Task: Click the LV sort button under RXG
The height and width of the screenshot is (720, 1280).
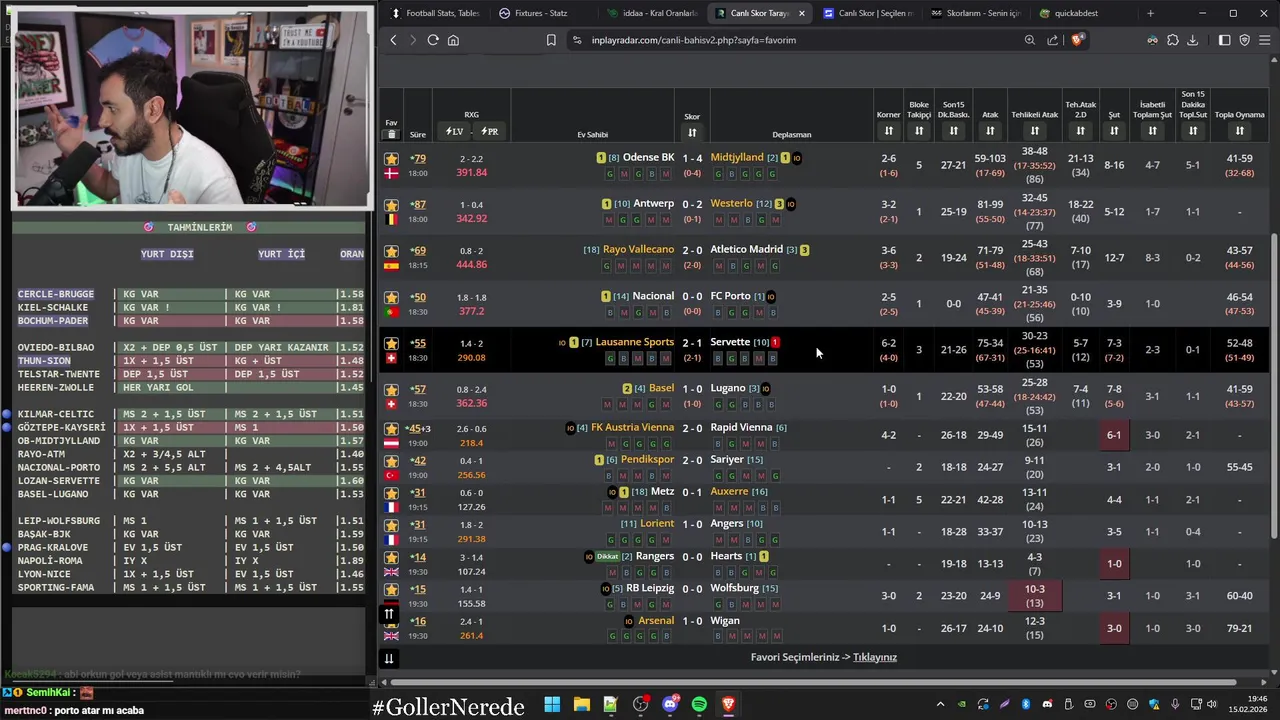Action: [454, 131]
